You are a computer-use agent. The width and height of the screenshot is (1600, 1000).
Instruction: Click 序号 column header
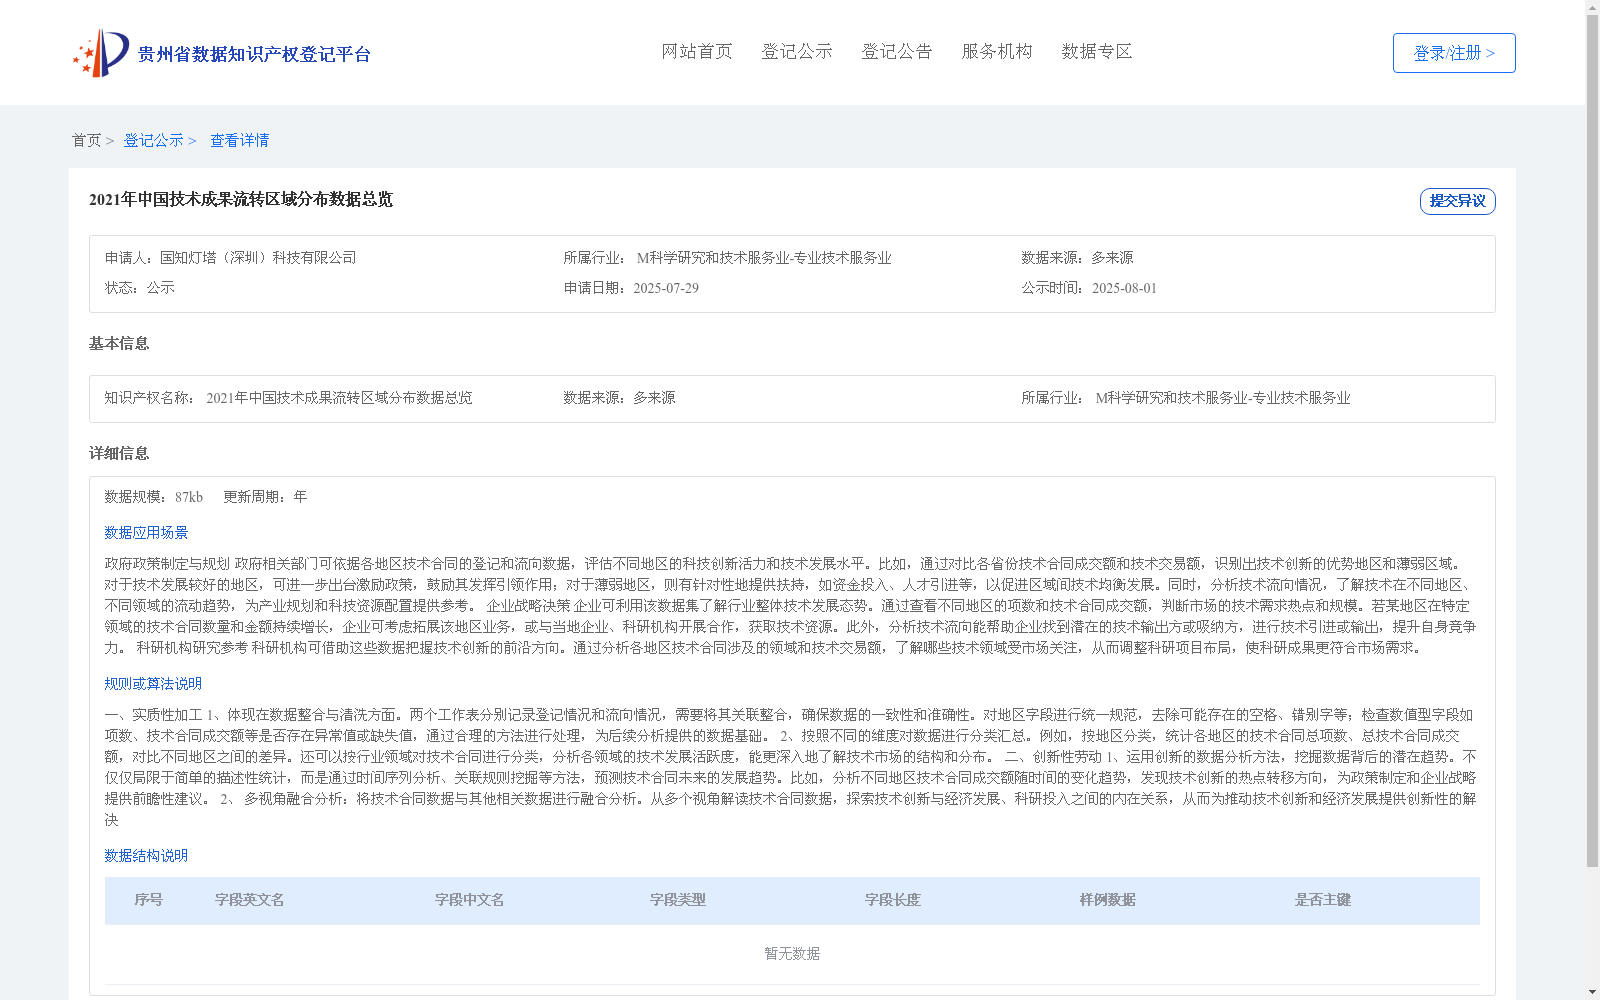(x=149, y=900)
